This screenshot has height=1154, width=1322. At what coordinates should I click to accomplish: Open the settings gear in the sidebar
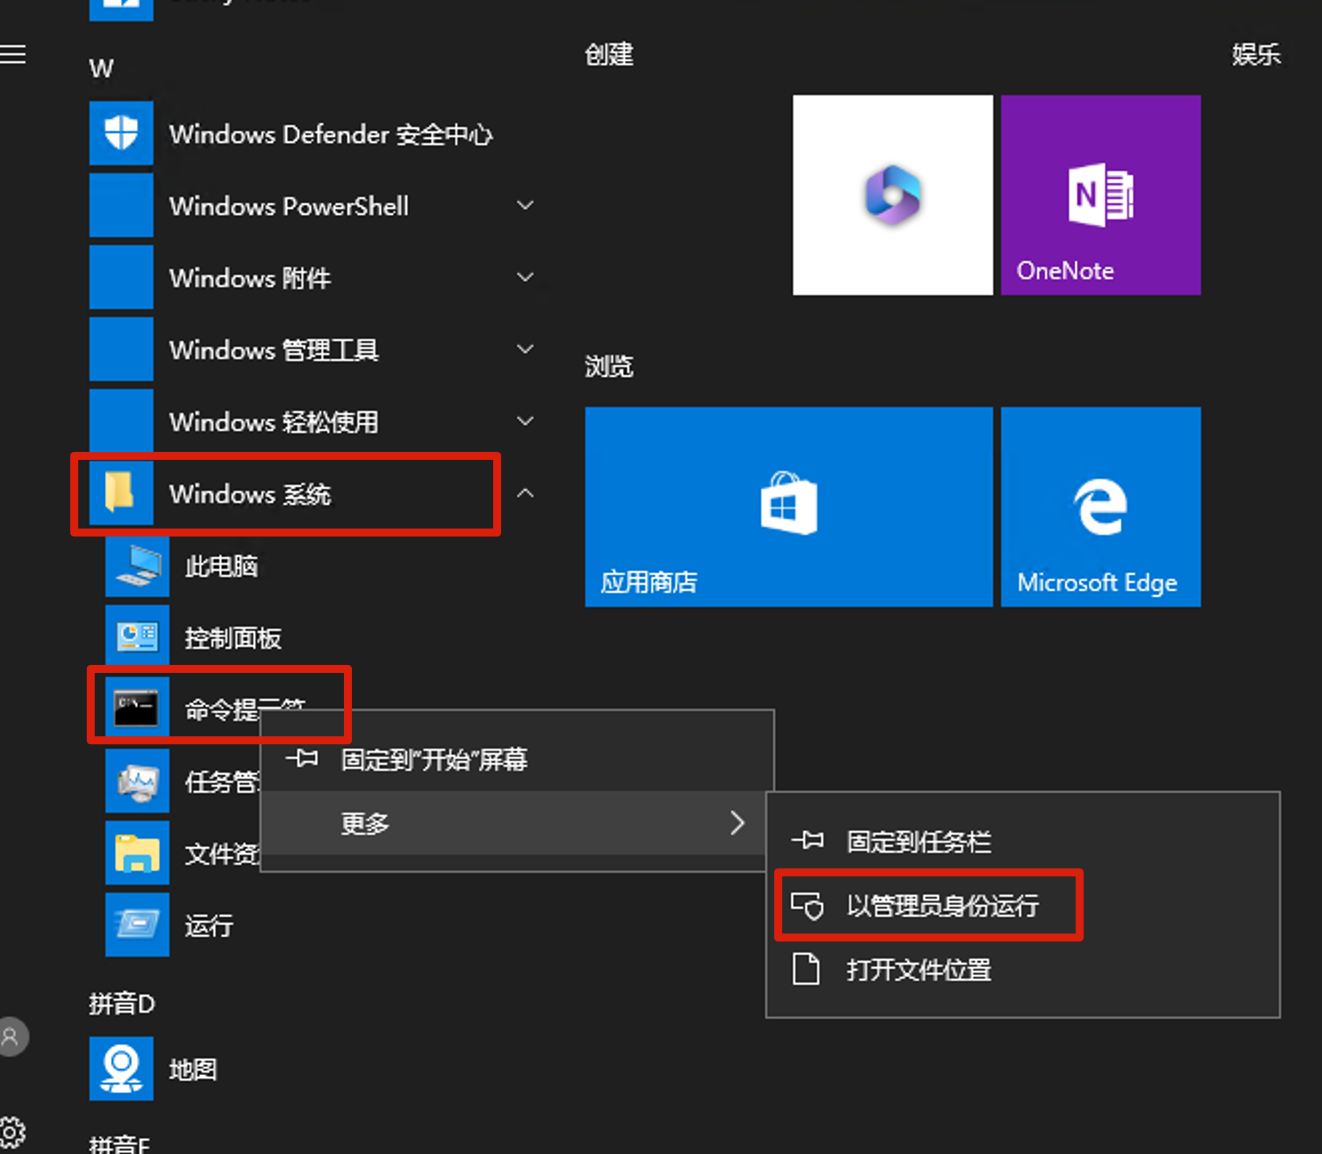pyautogui.click(x=14, y=1130)
